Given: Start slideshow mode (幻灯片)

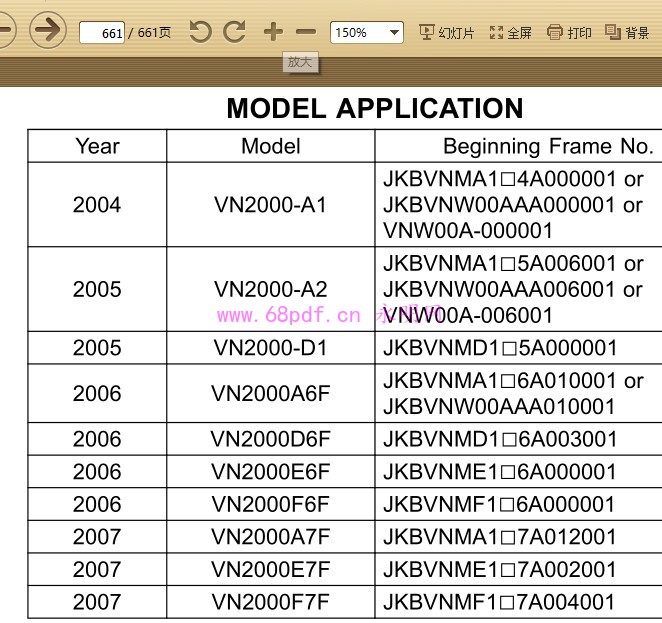Looking at the screenshot, I should 446,33.
